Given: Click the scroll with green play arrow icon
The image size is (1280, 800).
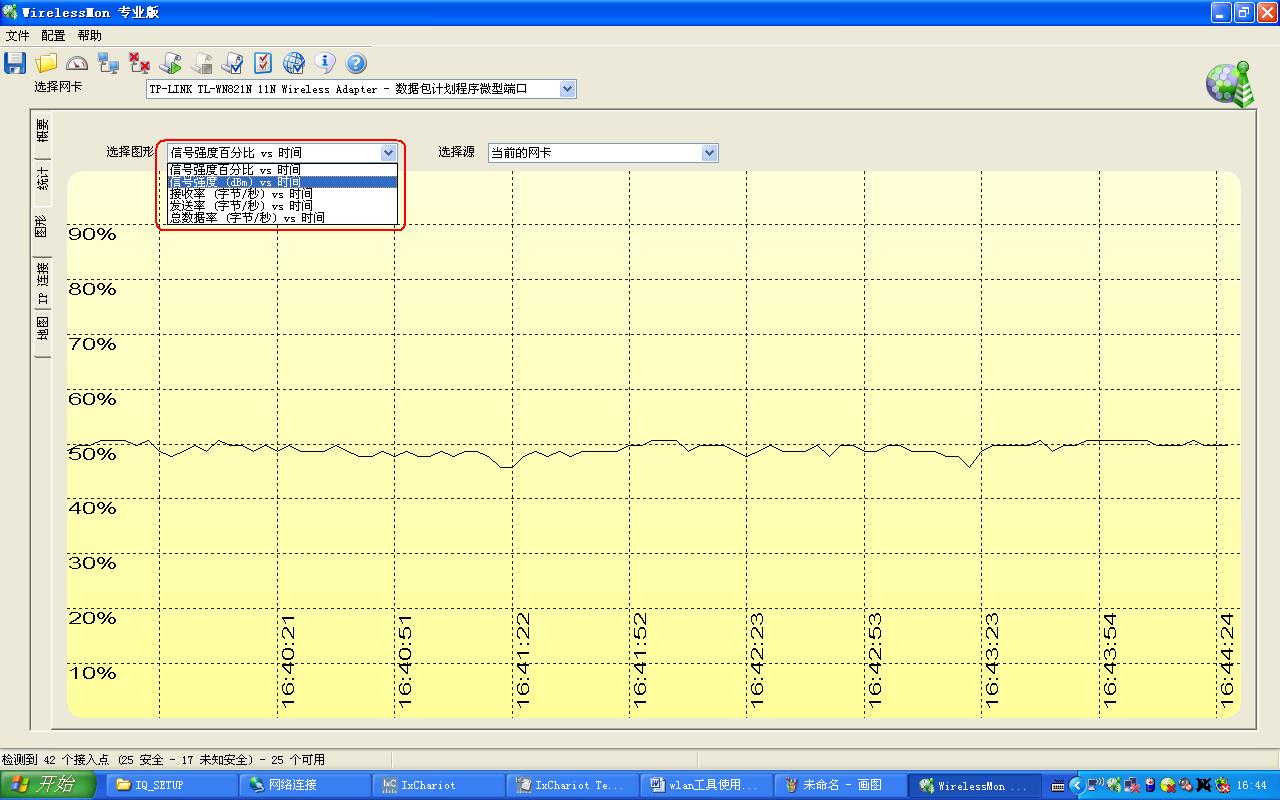Looking at the screenshot, I should point(170,63).
